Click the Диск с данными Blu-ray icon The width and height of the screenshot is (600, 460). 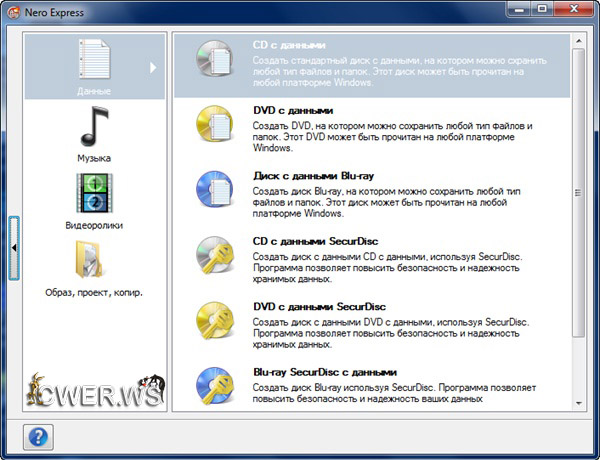click(x=214, y=192)
